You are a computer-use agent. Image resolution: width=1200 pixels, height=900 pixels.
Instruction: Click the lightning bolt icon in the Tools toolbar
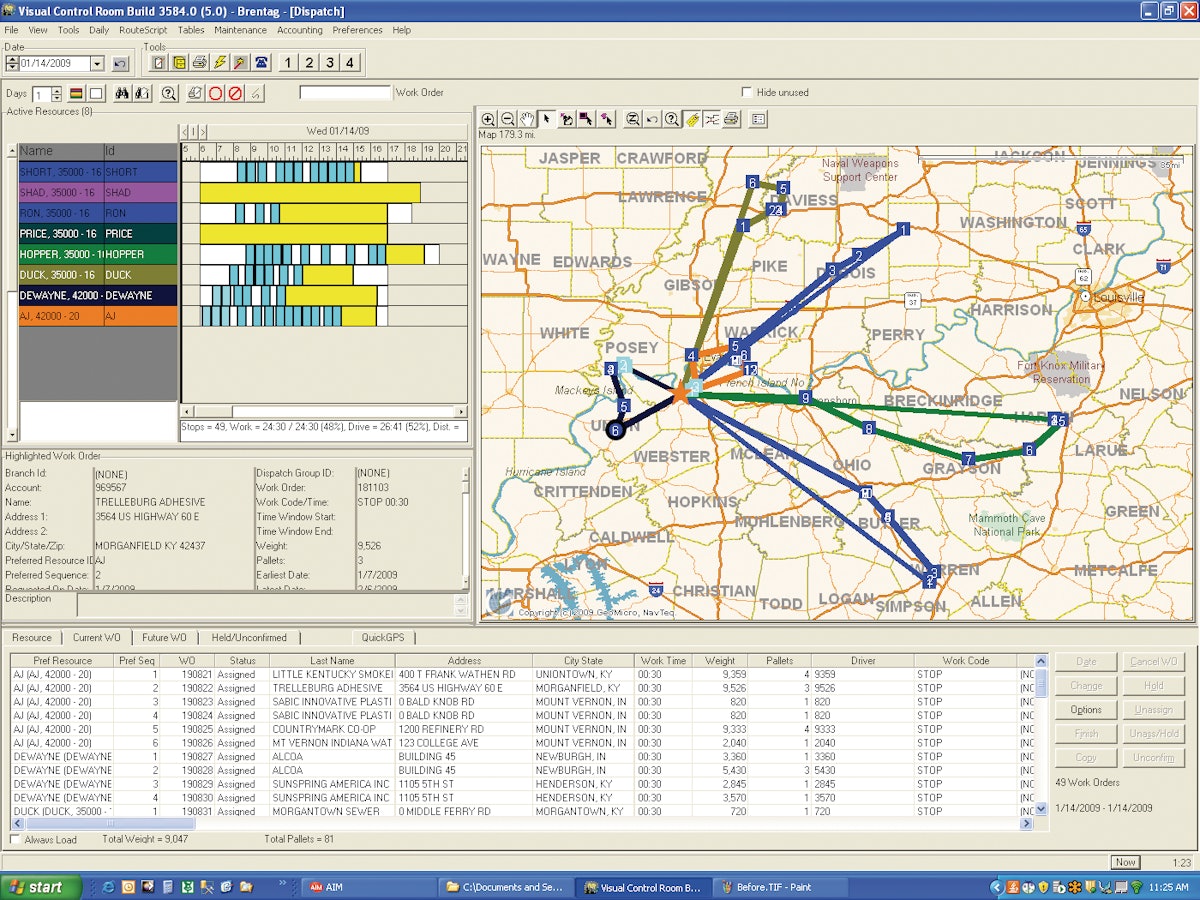click(220, 62)
